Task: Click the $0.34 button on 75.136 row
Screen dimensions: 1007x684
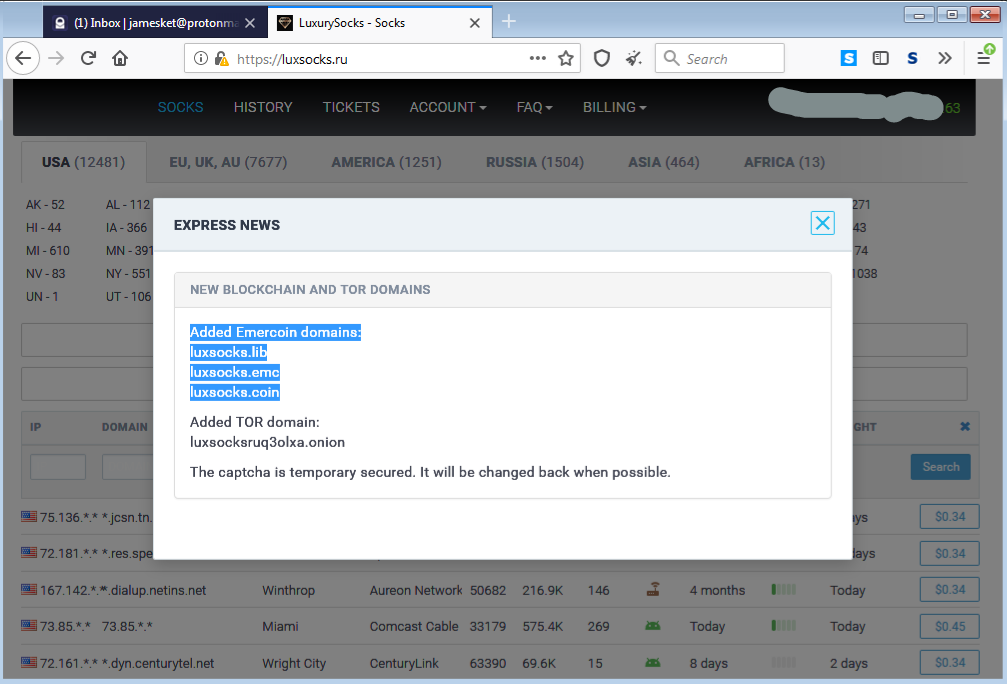Action: [x=950, y=516]
